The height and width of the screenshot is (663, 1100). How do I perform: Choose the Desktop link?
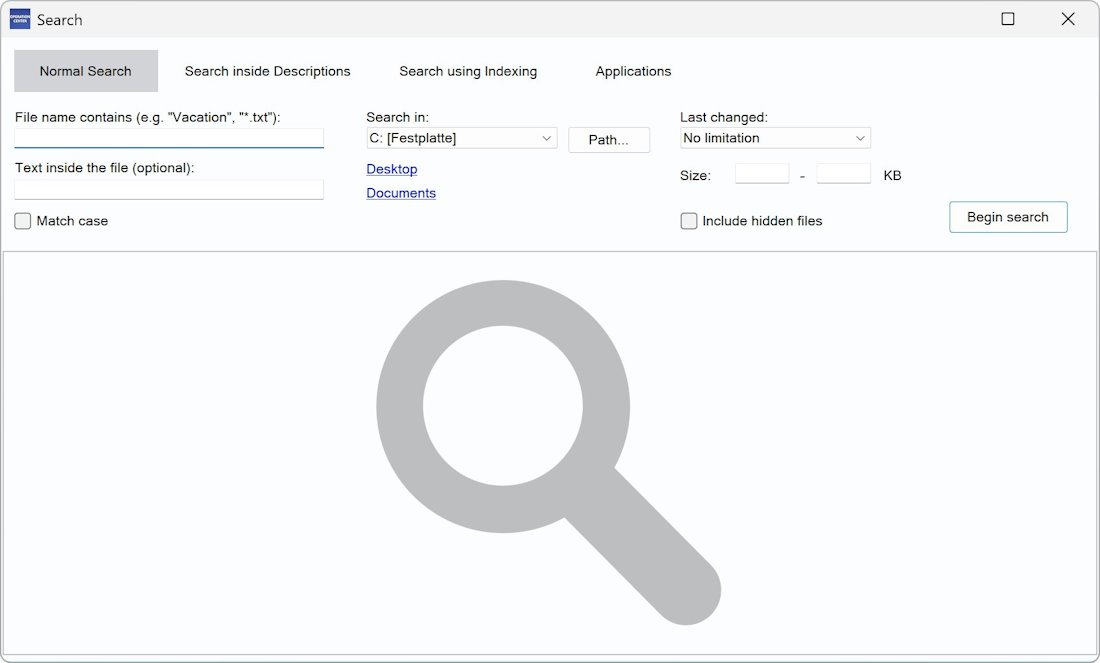coord(392,169)
